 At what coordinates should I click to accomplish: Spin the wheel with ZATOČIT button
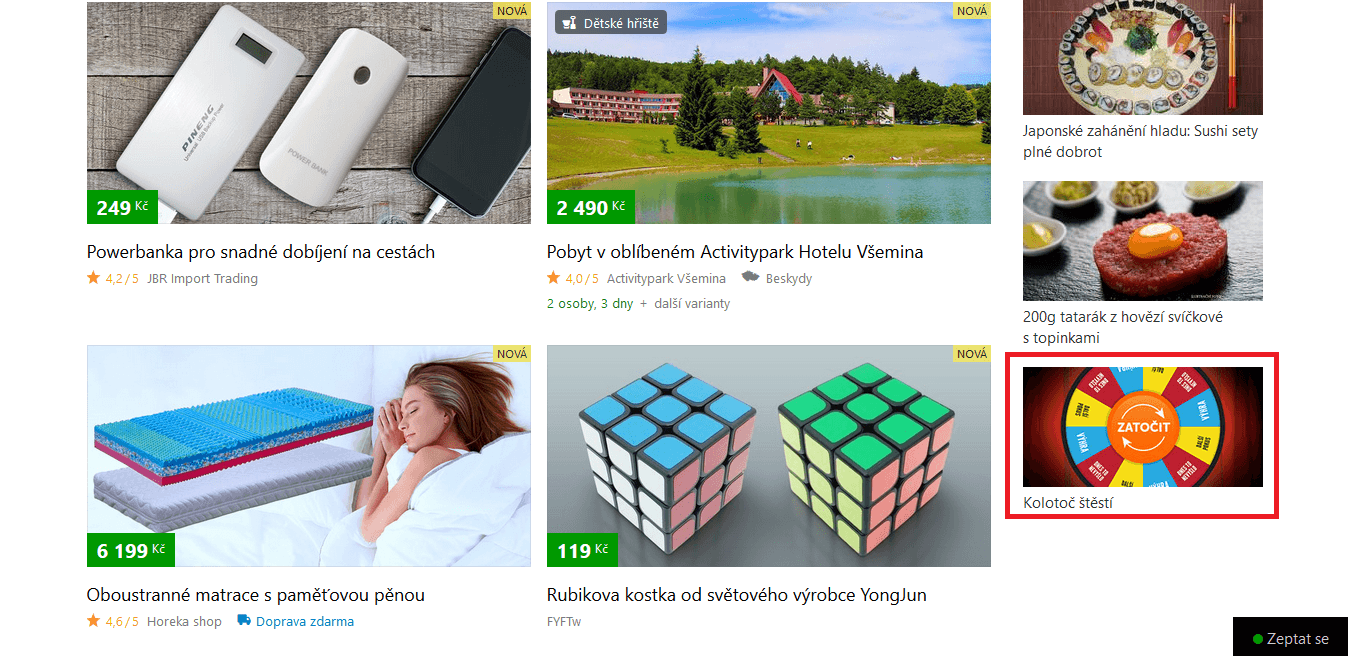coord(1143,428)
